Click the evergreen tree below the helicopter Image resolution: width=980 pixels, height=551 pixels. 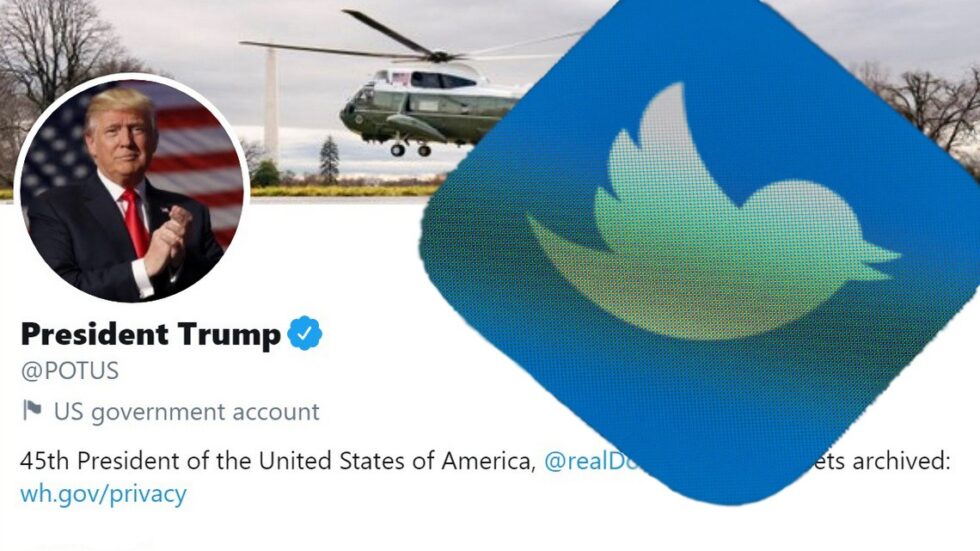tap(329, 159)
